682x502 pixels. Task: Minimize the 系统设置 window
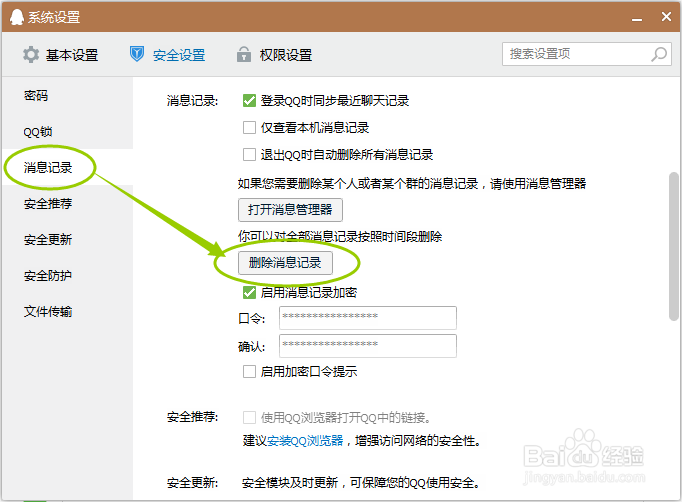637,18
